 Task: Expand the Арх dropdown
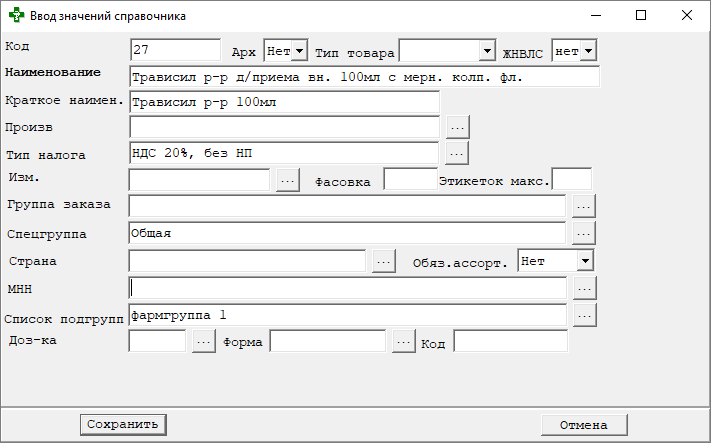(x=299, y=51)
